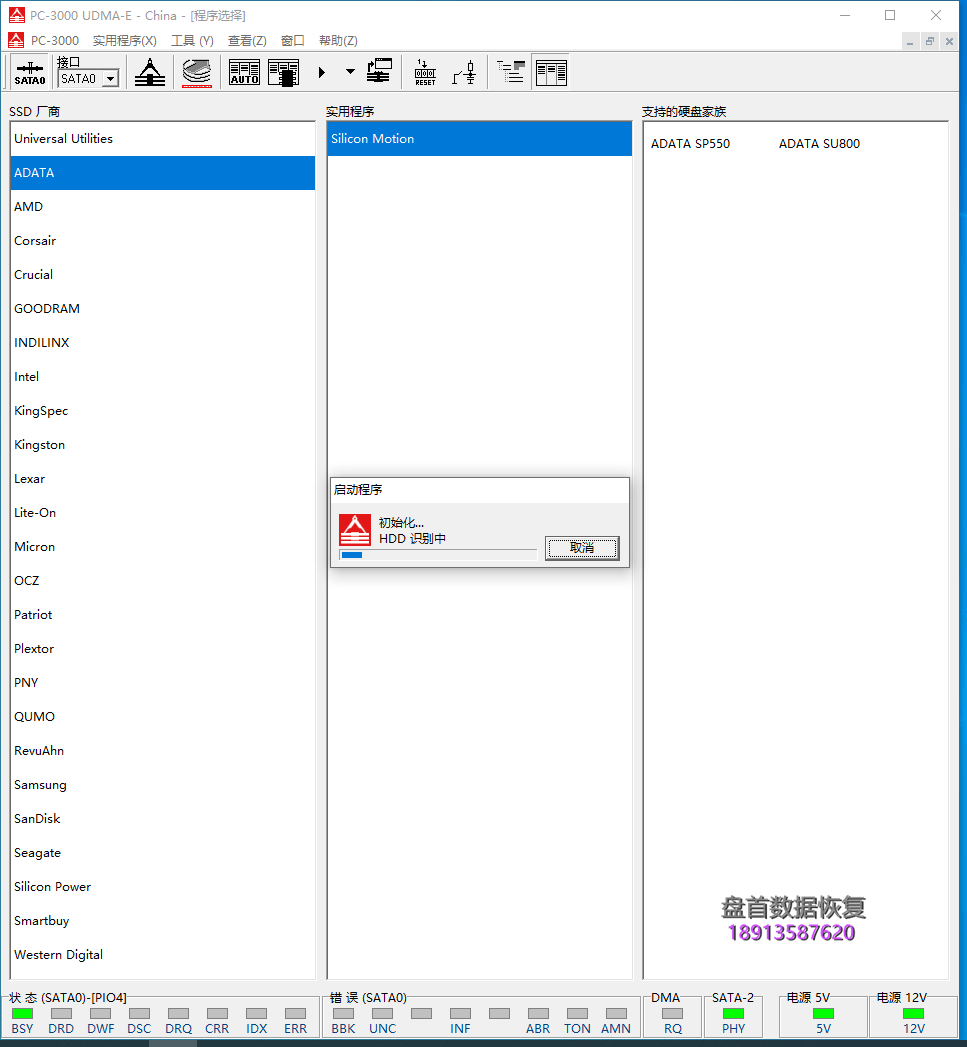
Task: Select Kingston vendor
Action: 163,445
